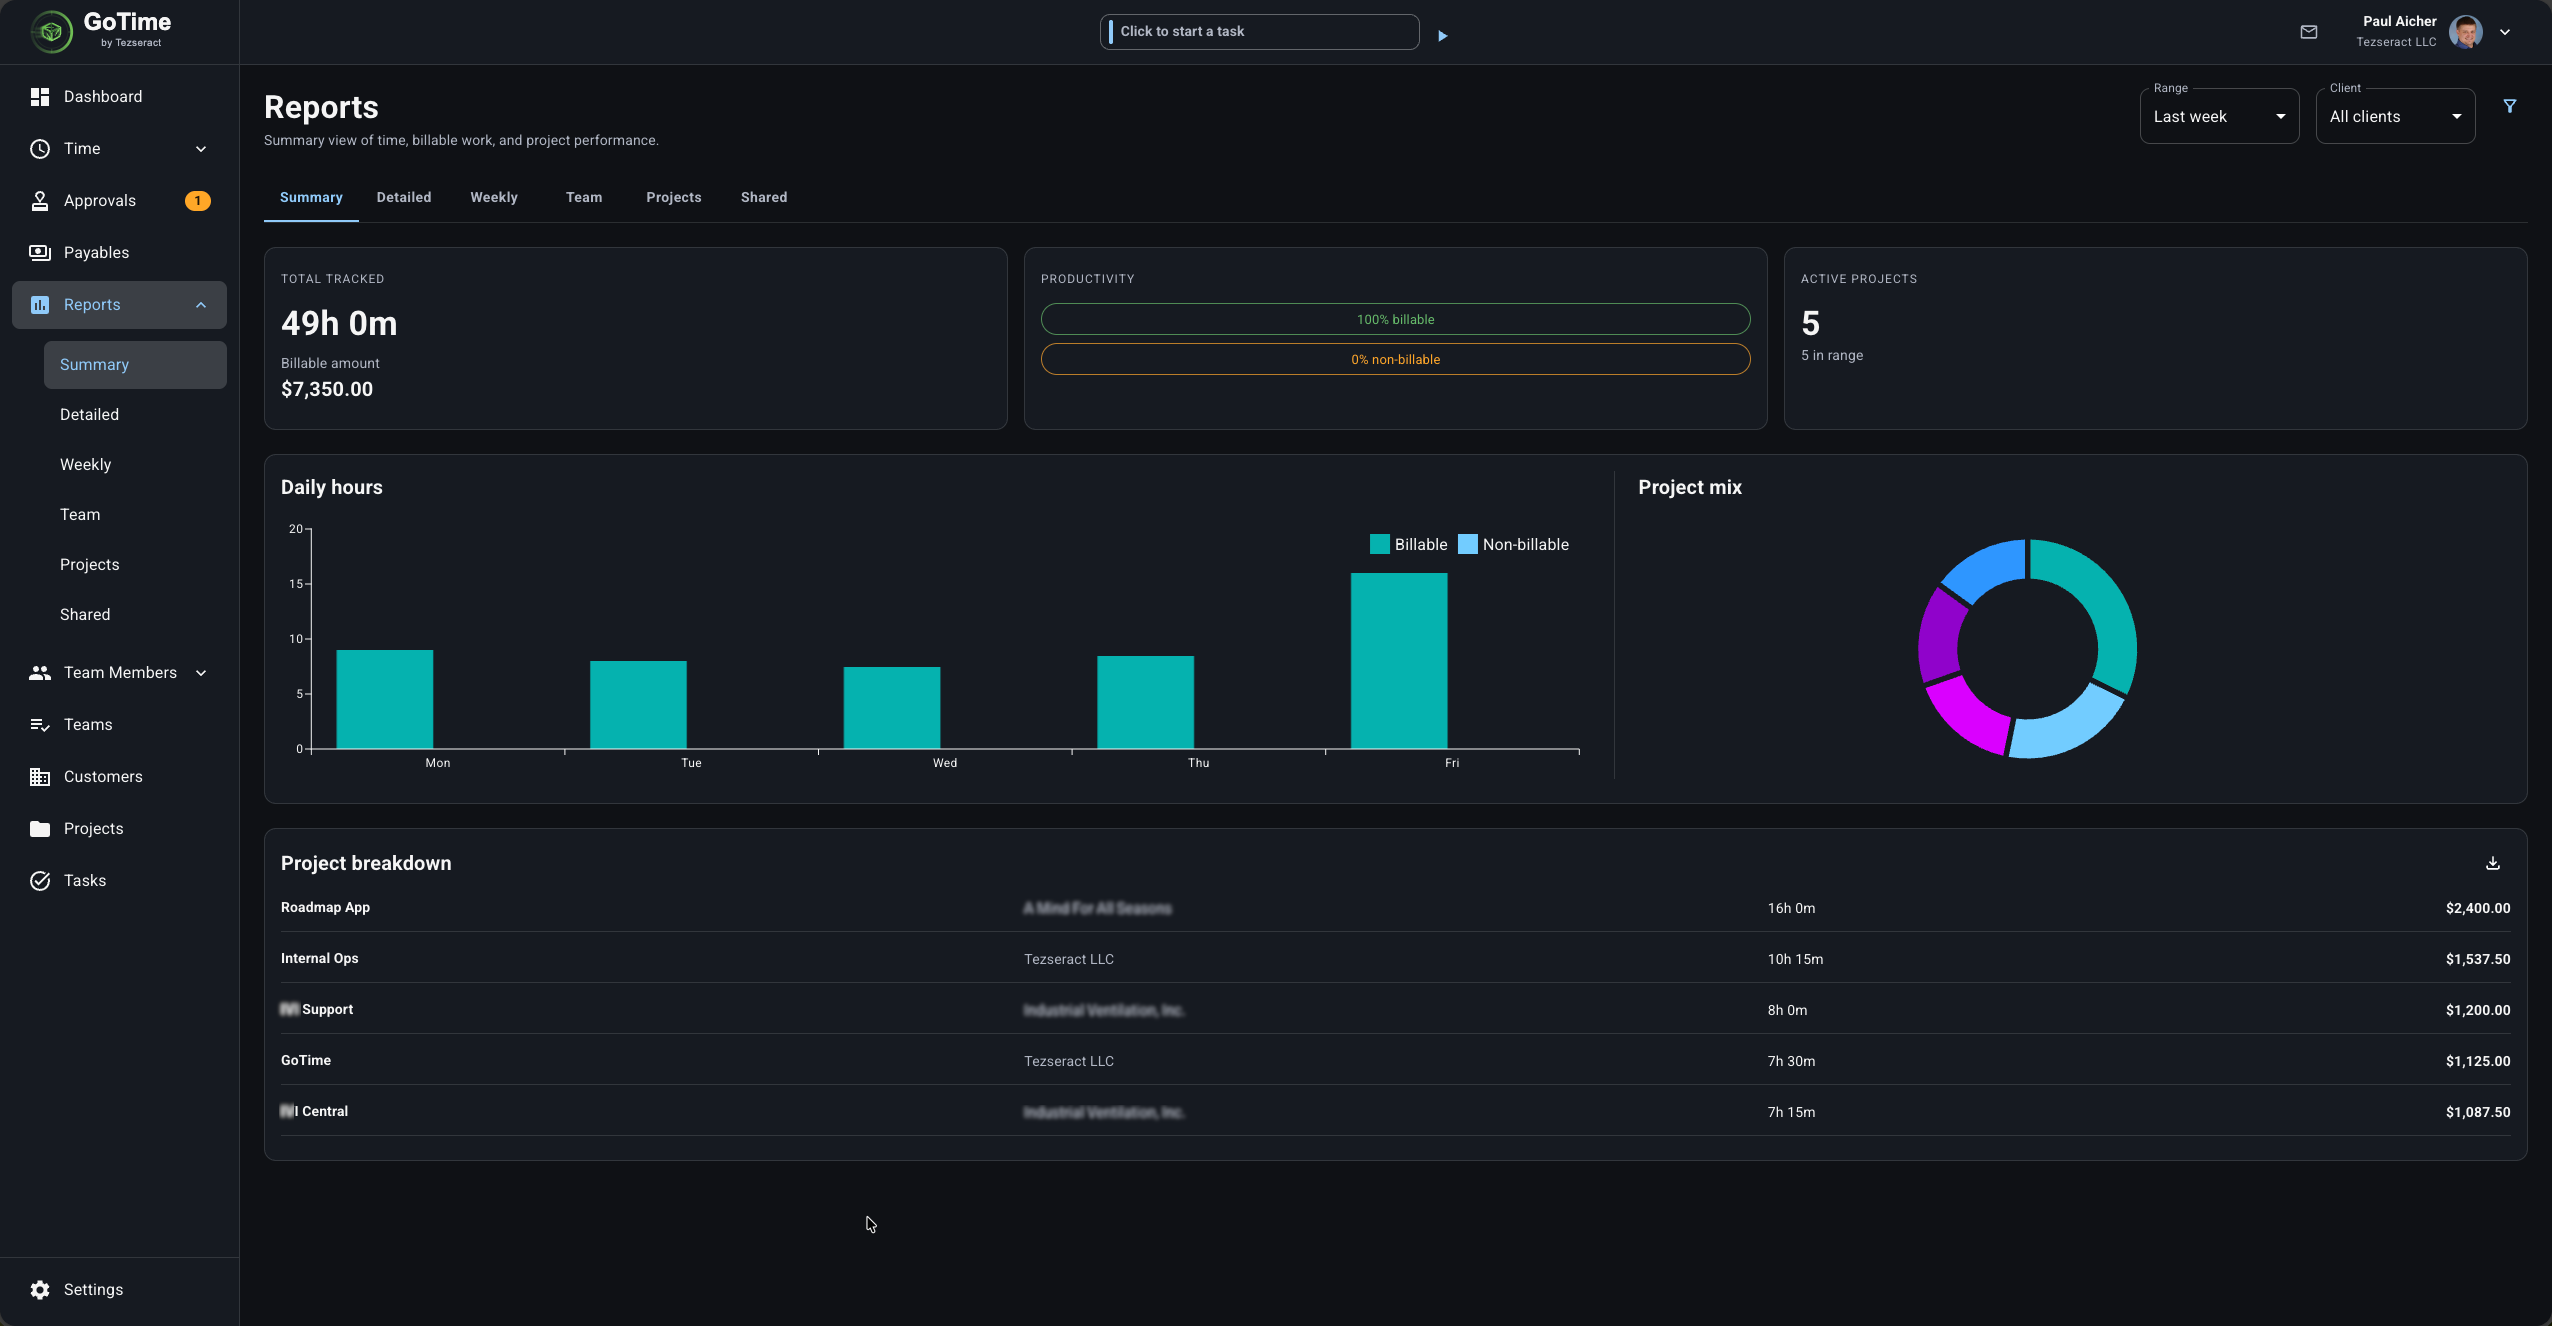Select the Roadmap App project row
This screenshot has height=1326, width=2552.
[x=1395, y=908]
